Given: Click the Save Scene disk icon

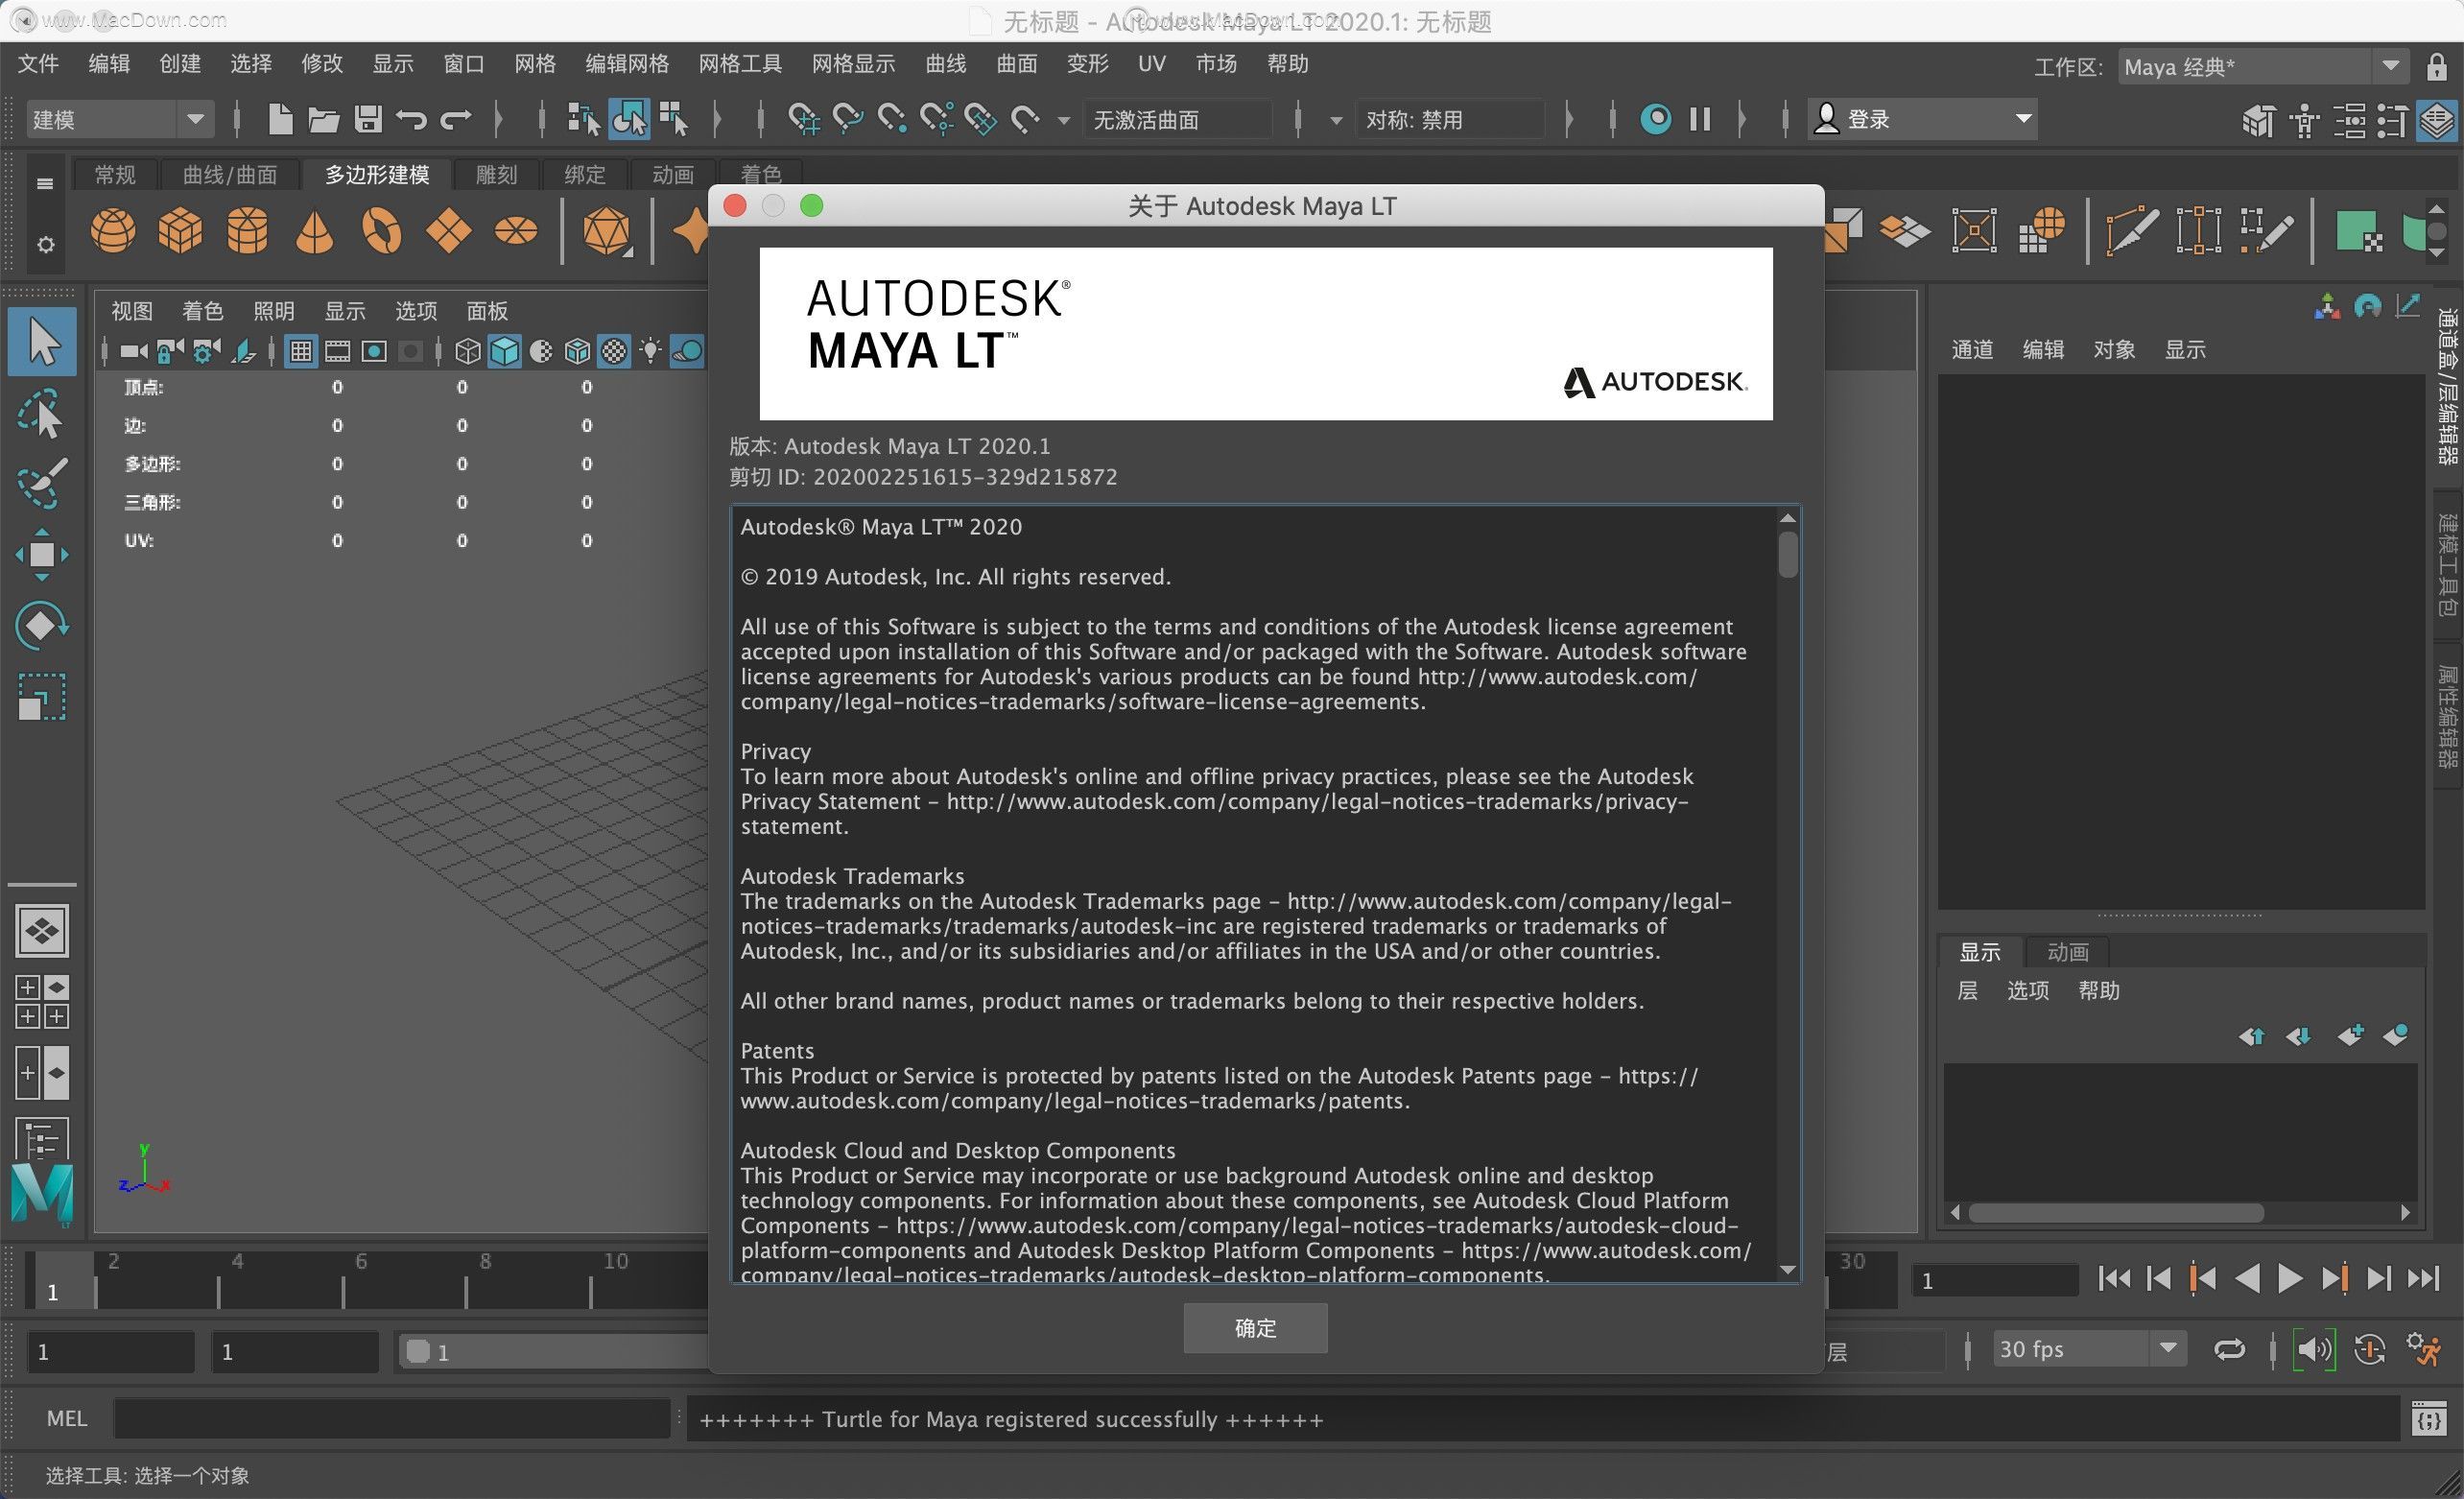Looking at the screenshot, I should 368,119.
